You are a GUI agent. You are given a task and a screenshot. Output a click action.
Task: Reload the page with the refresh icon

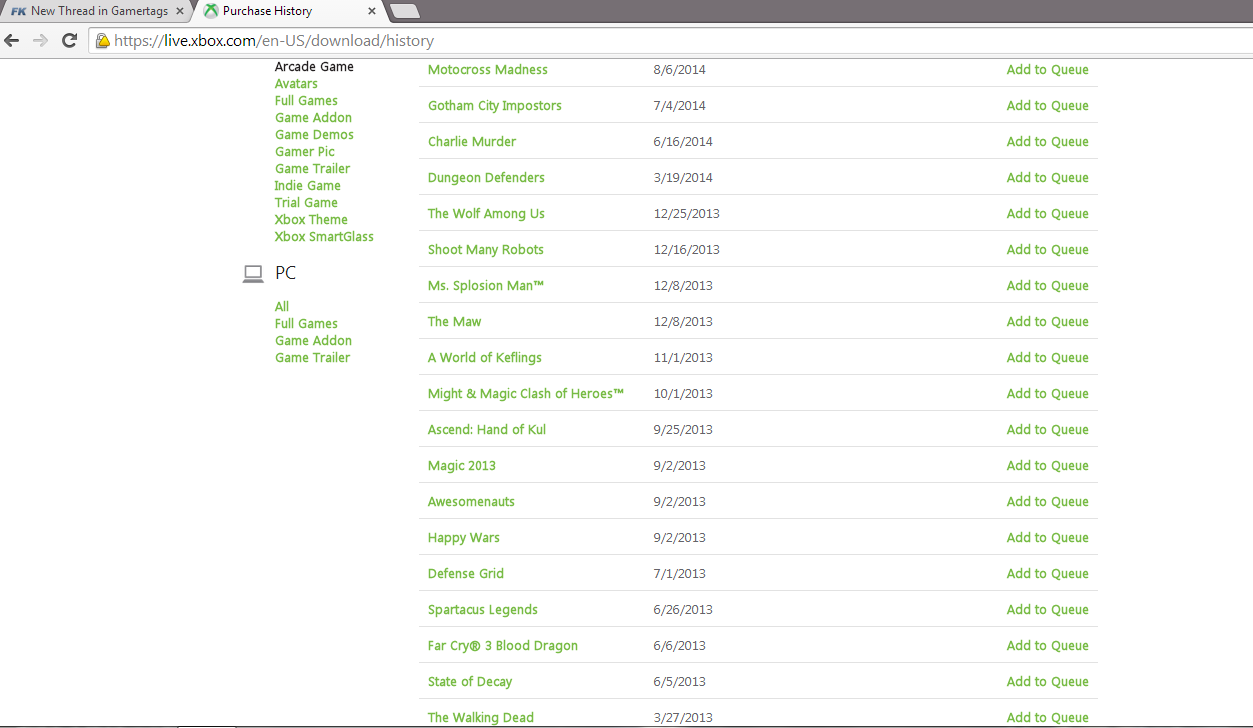pos(69,41)
